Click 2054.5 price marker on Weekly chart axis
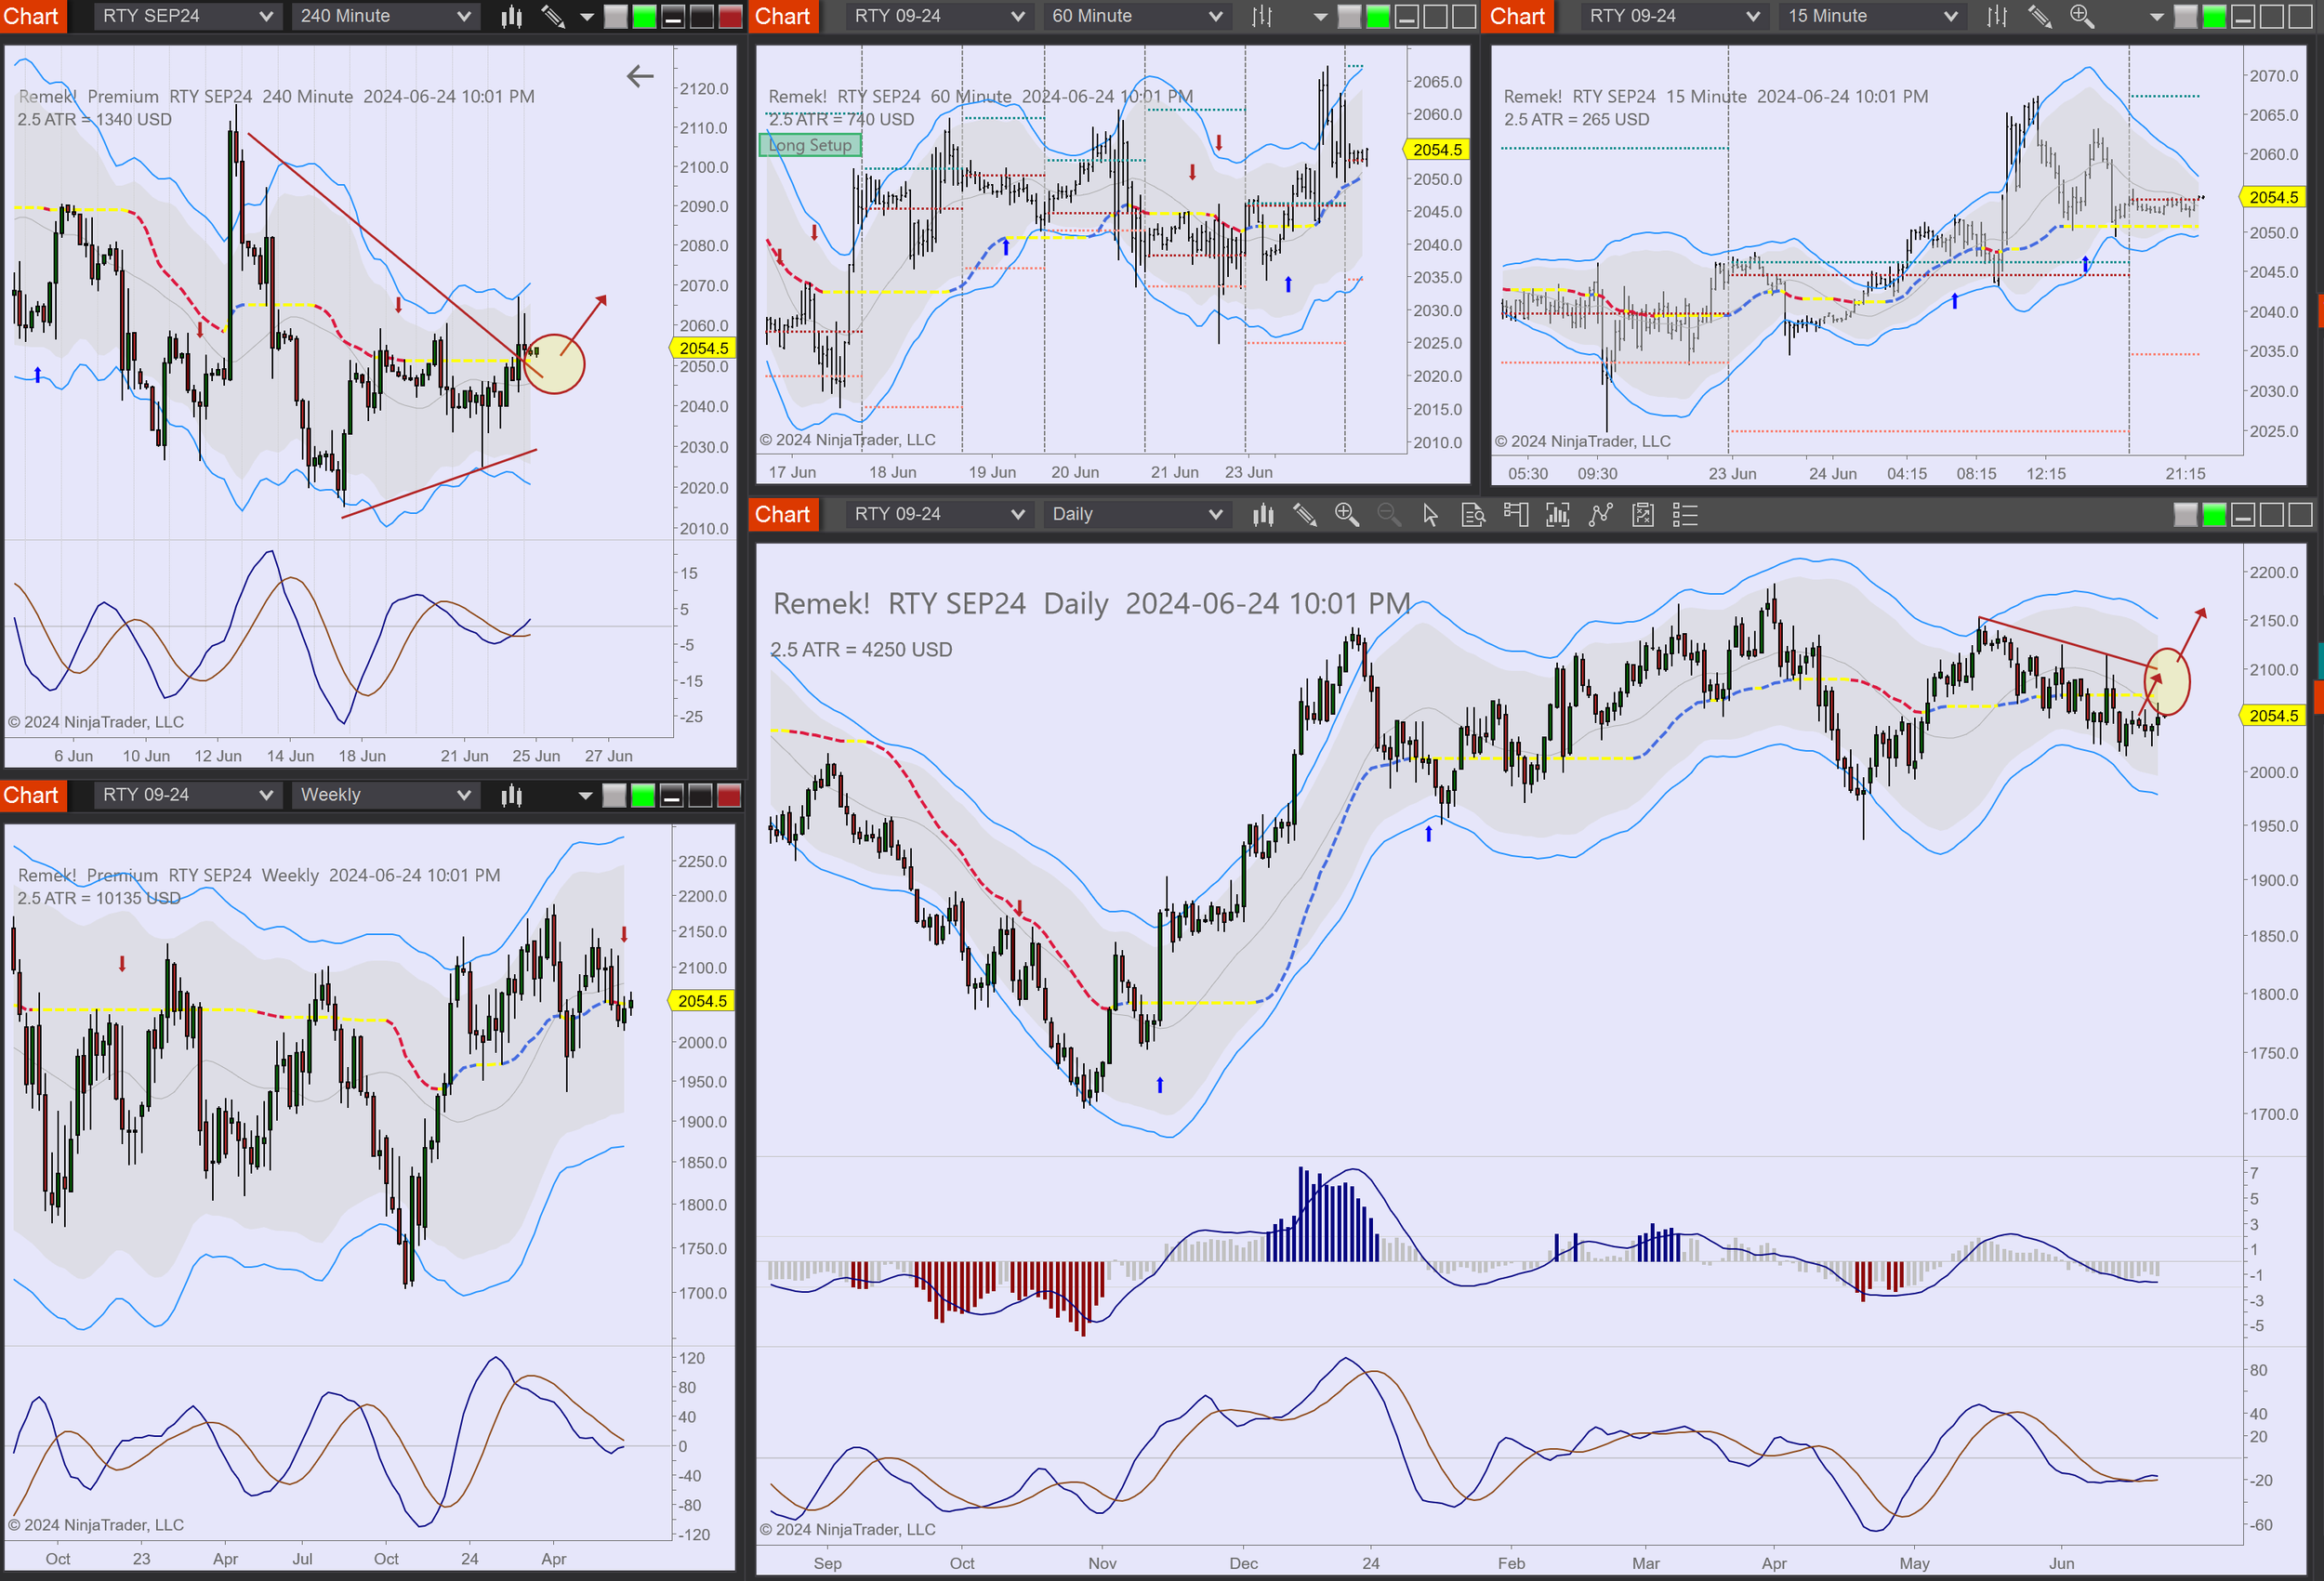 coord(702,1001)
